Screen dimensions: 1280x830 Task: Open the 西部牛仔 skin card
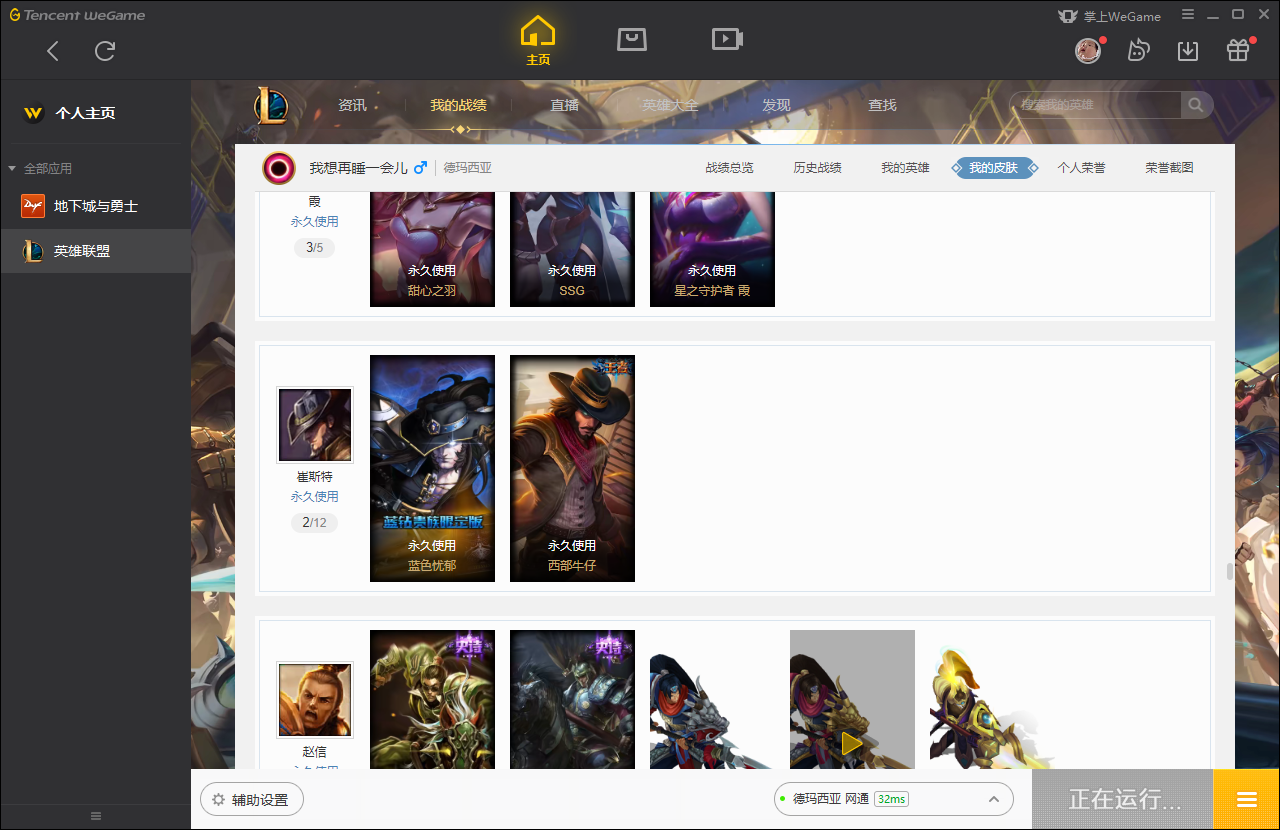572,468
